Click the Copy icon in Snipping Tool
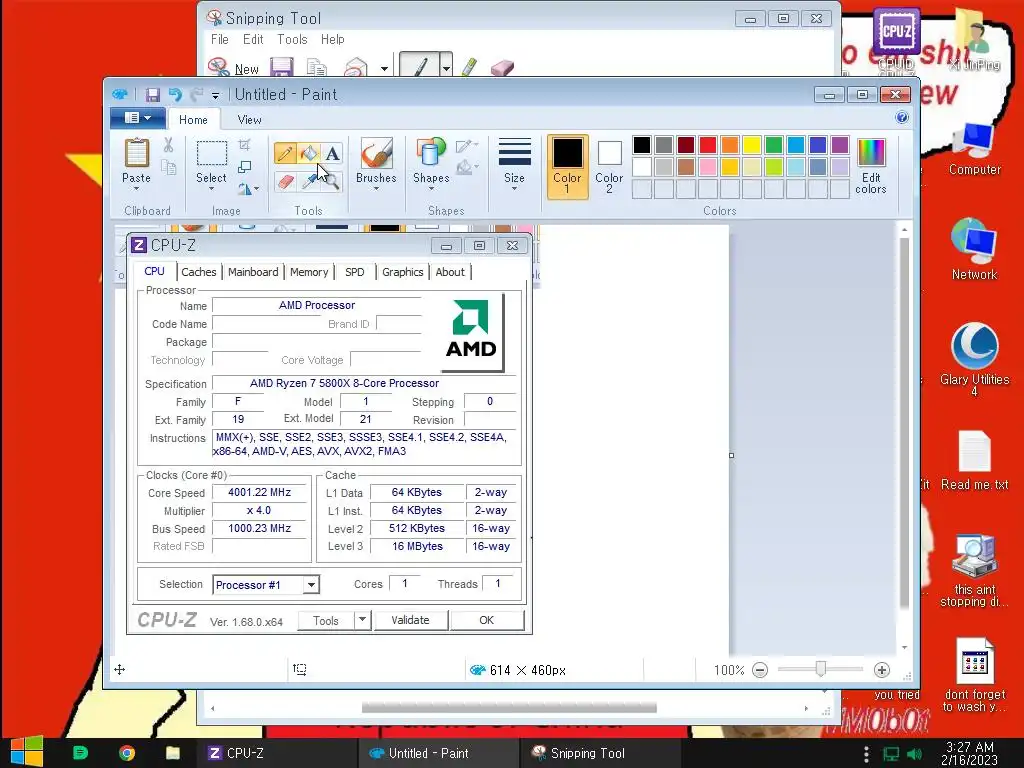The image size is (1024, 768). coord(317,67)
